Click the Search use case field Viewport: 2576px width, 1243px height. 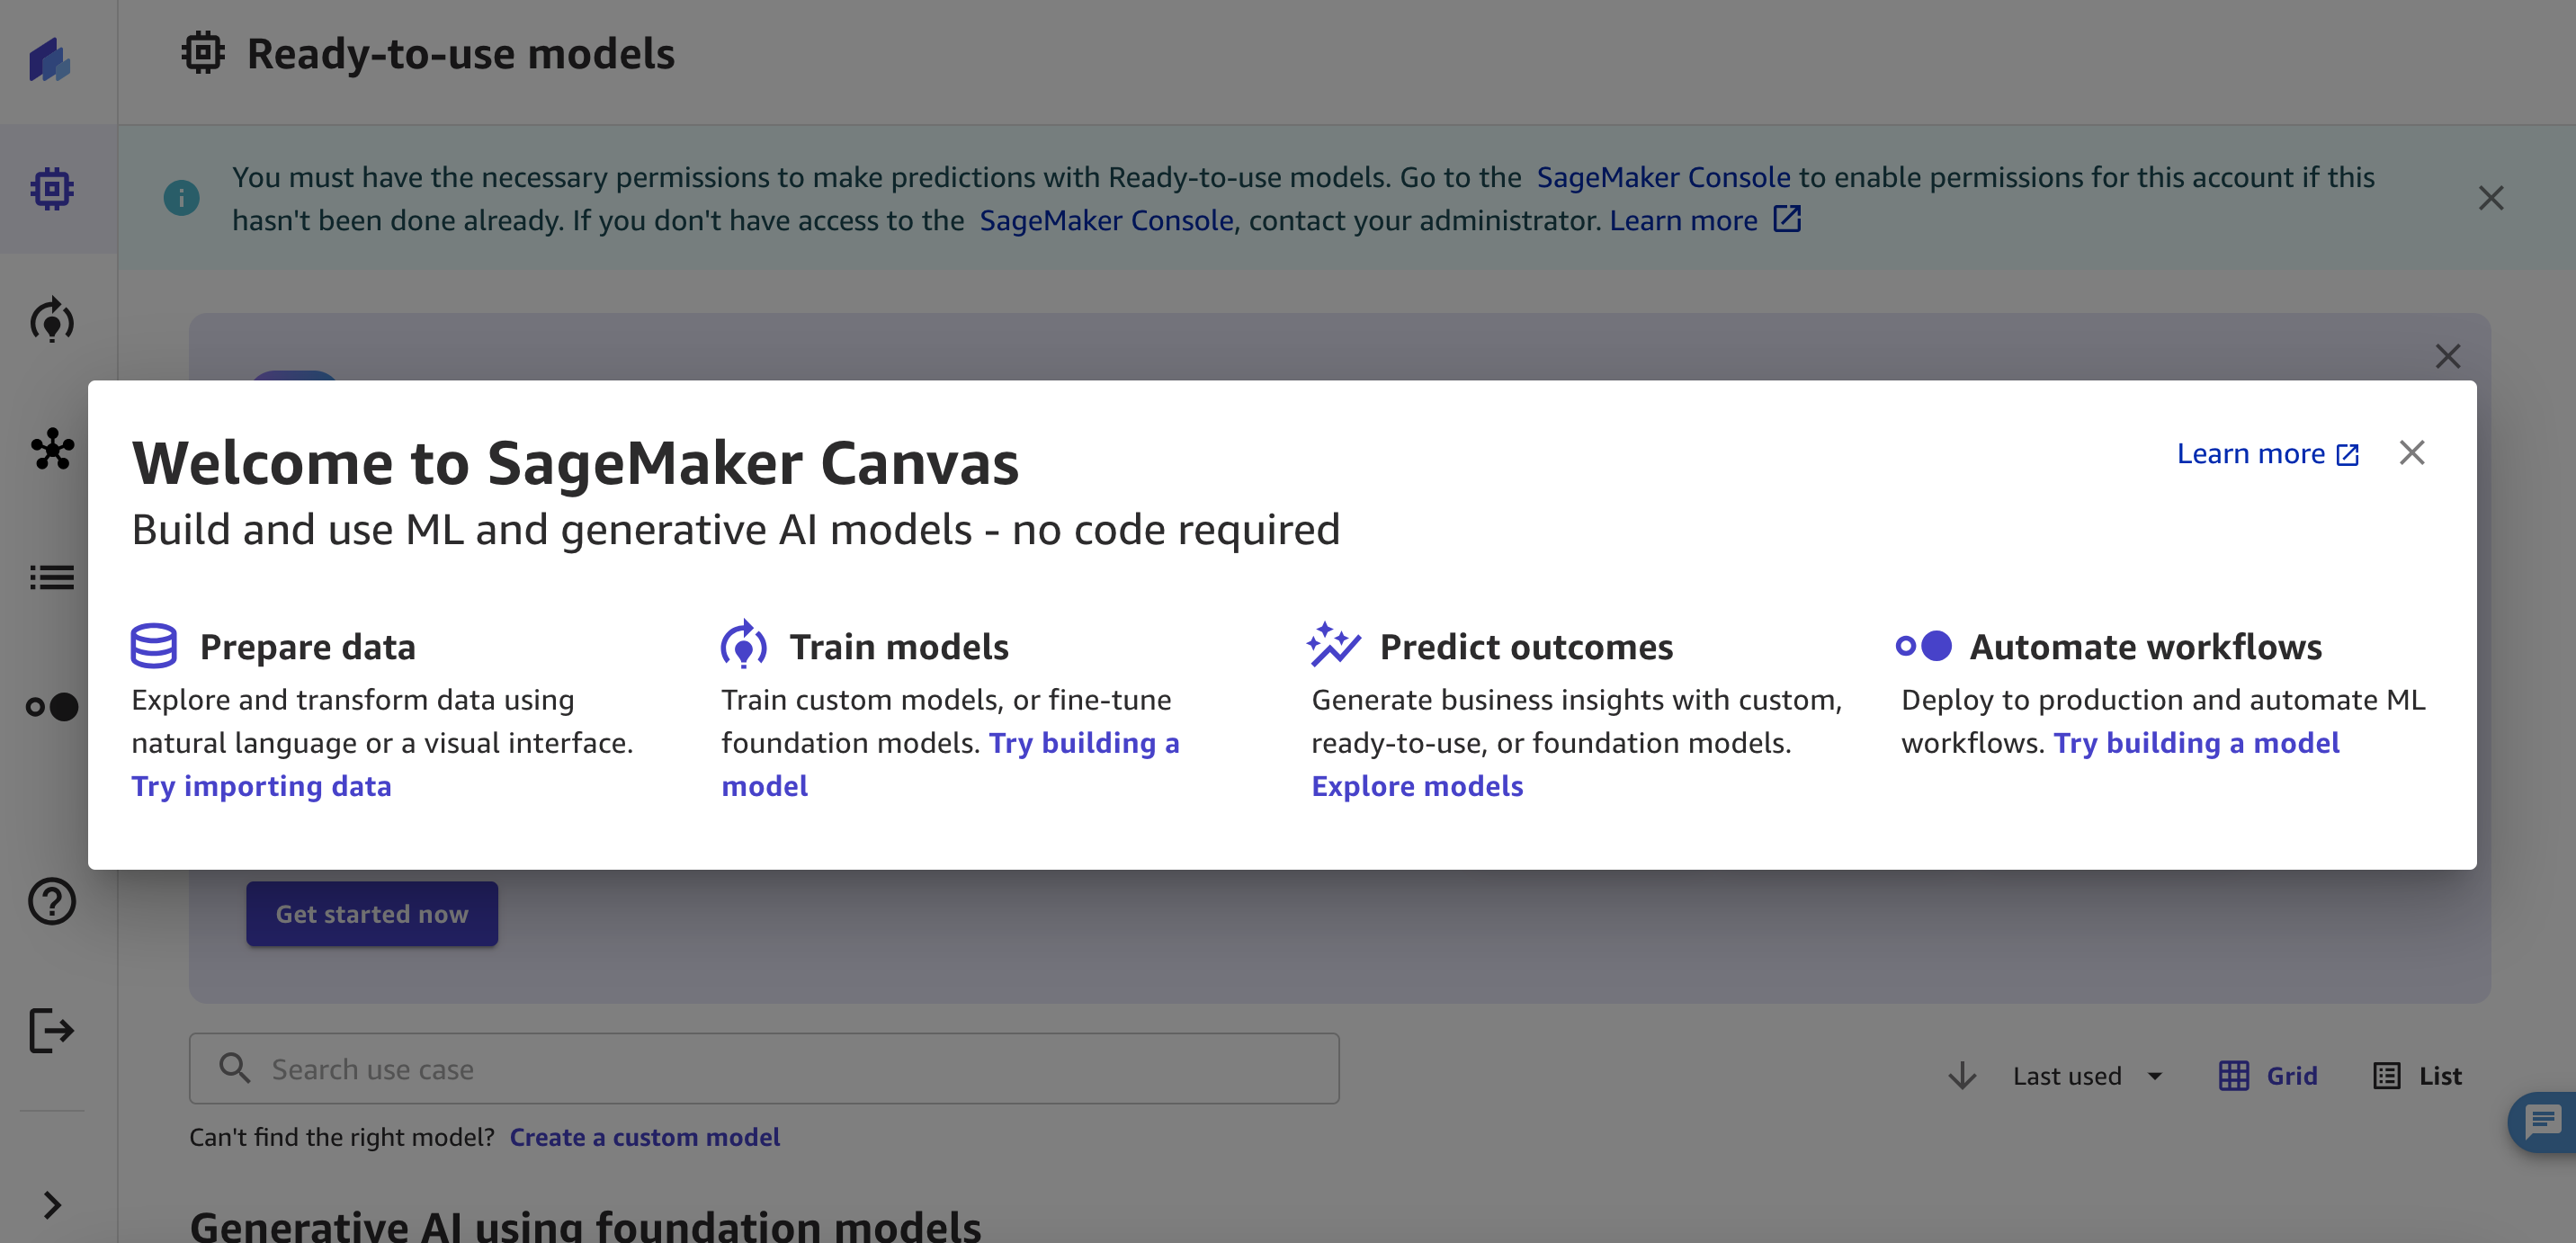tap(764, 1069)
